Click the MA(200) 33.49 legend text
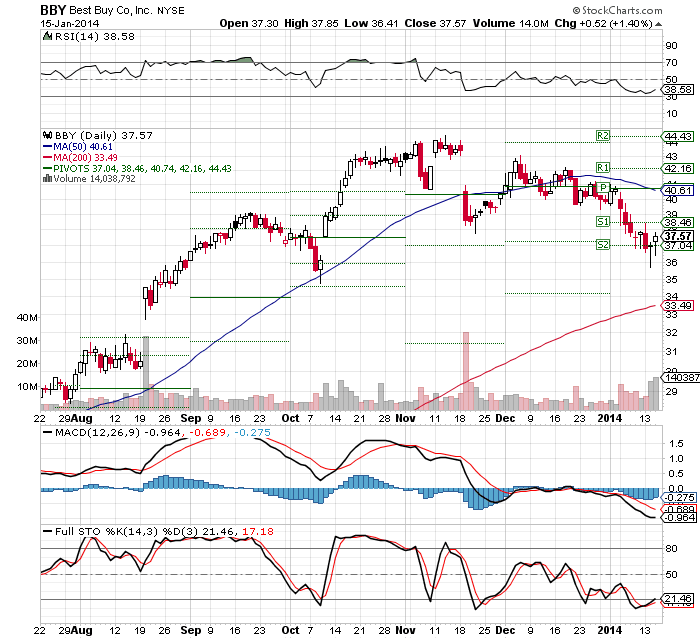This screenshot has height=639, width=700. coord(85,158)
